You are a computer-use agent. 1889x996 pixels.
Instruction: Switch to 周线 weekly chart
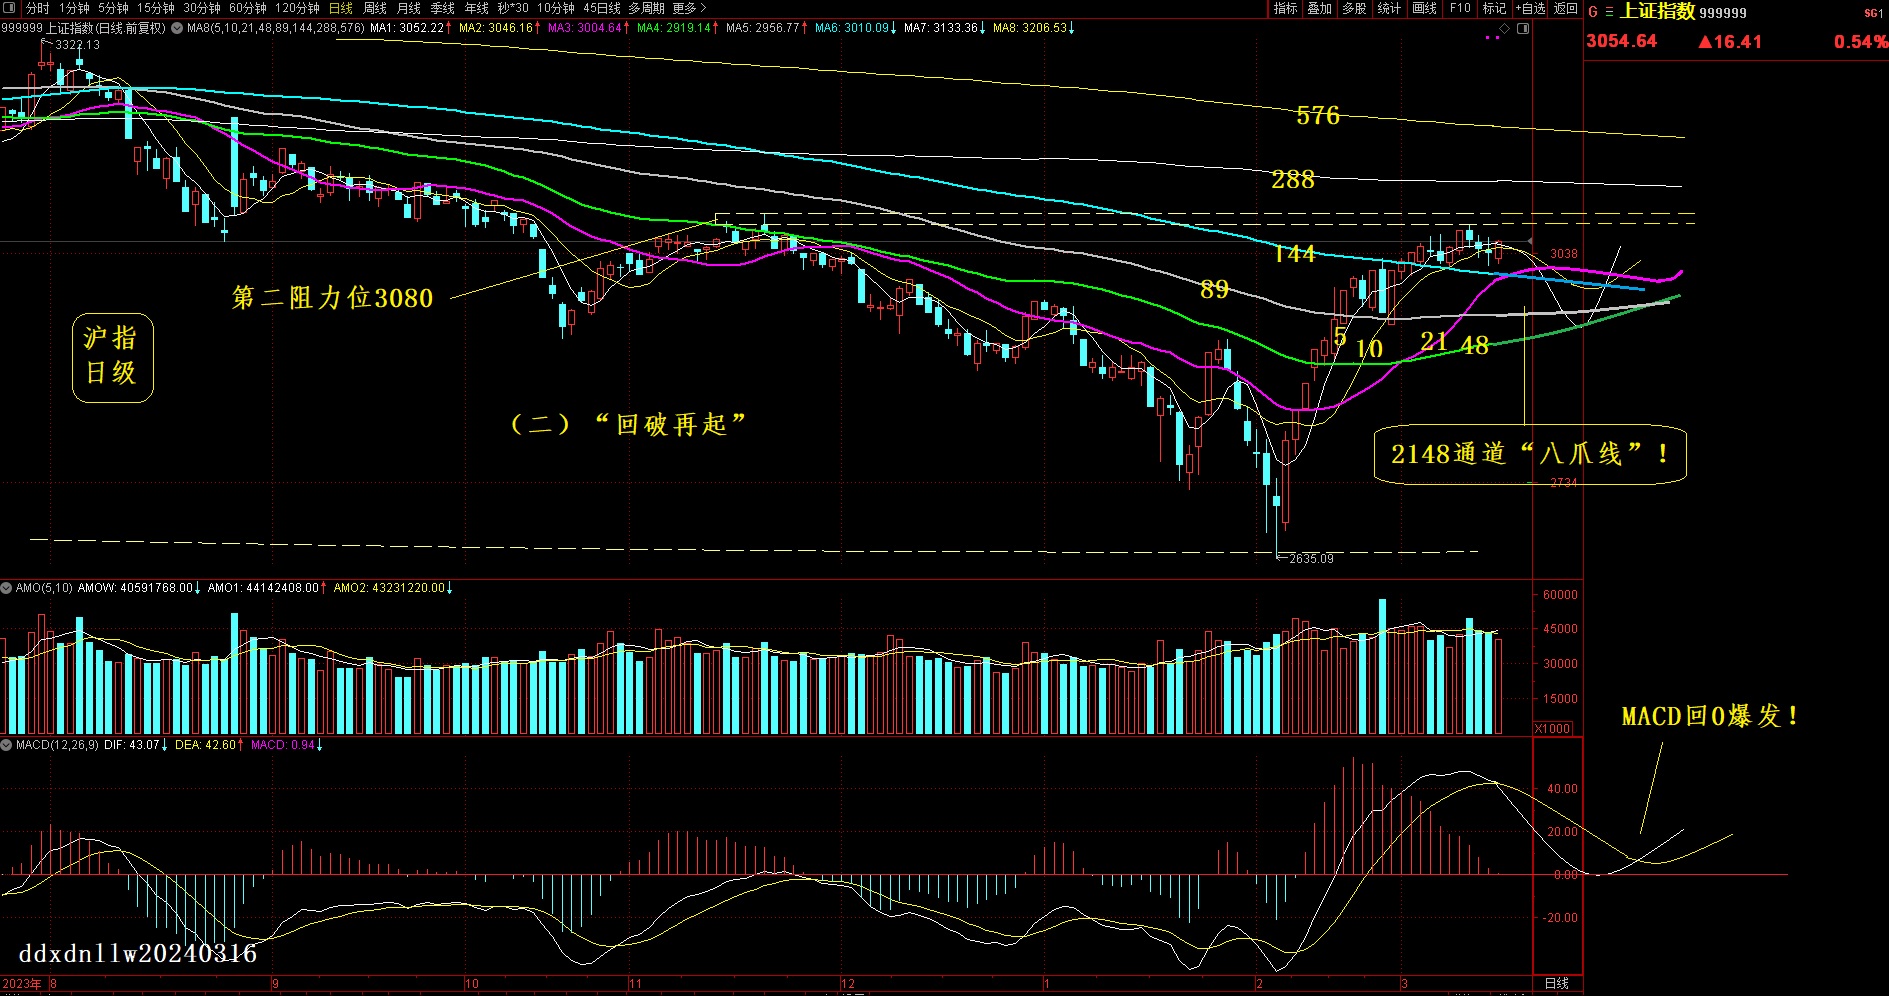(375, 8)
